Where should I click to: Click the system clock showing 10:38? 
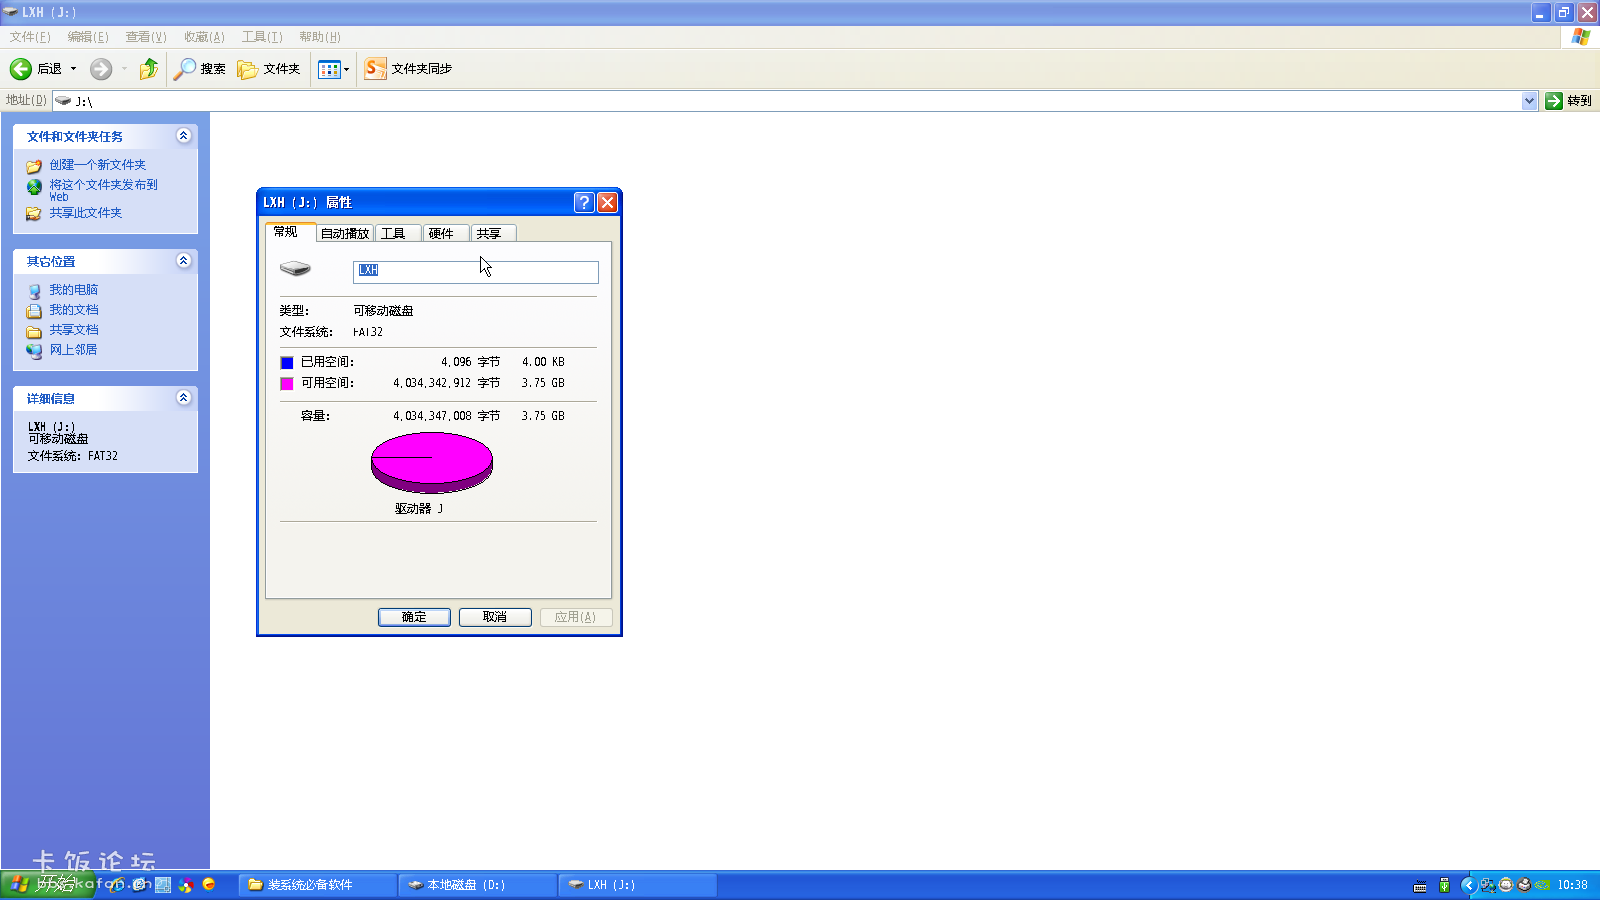pyautogui.click(x=1572, y=885)
